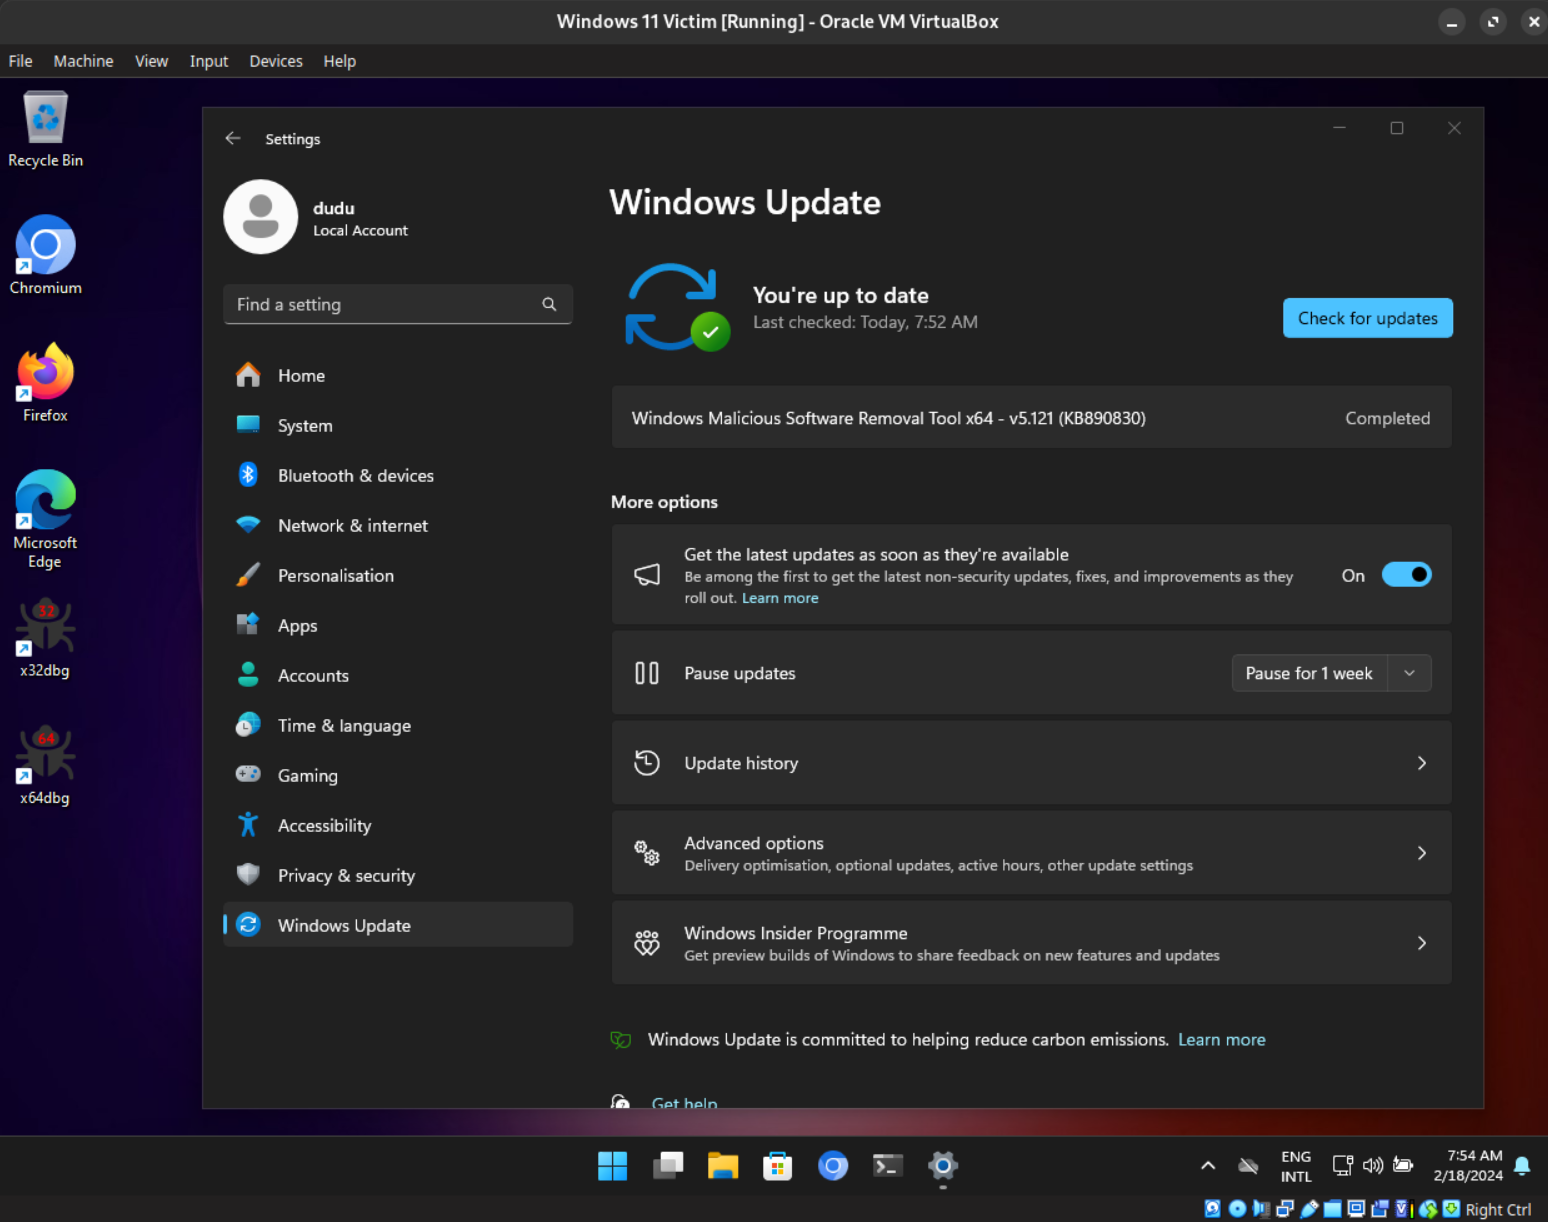The image size is (1548, 1222).
Task: Open the Help menu in VirtualBox
Action: [x=340, y=61]
